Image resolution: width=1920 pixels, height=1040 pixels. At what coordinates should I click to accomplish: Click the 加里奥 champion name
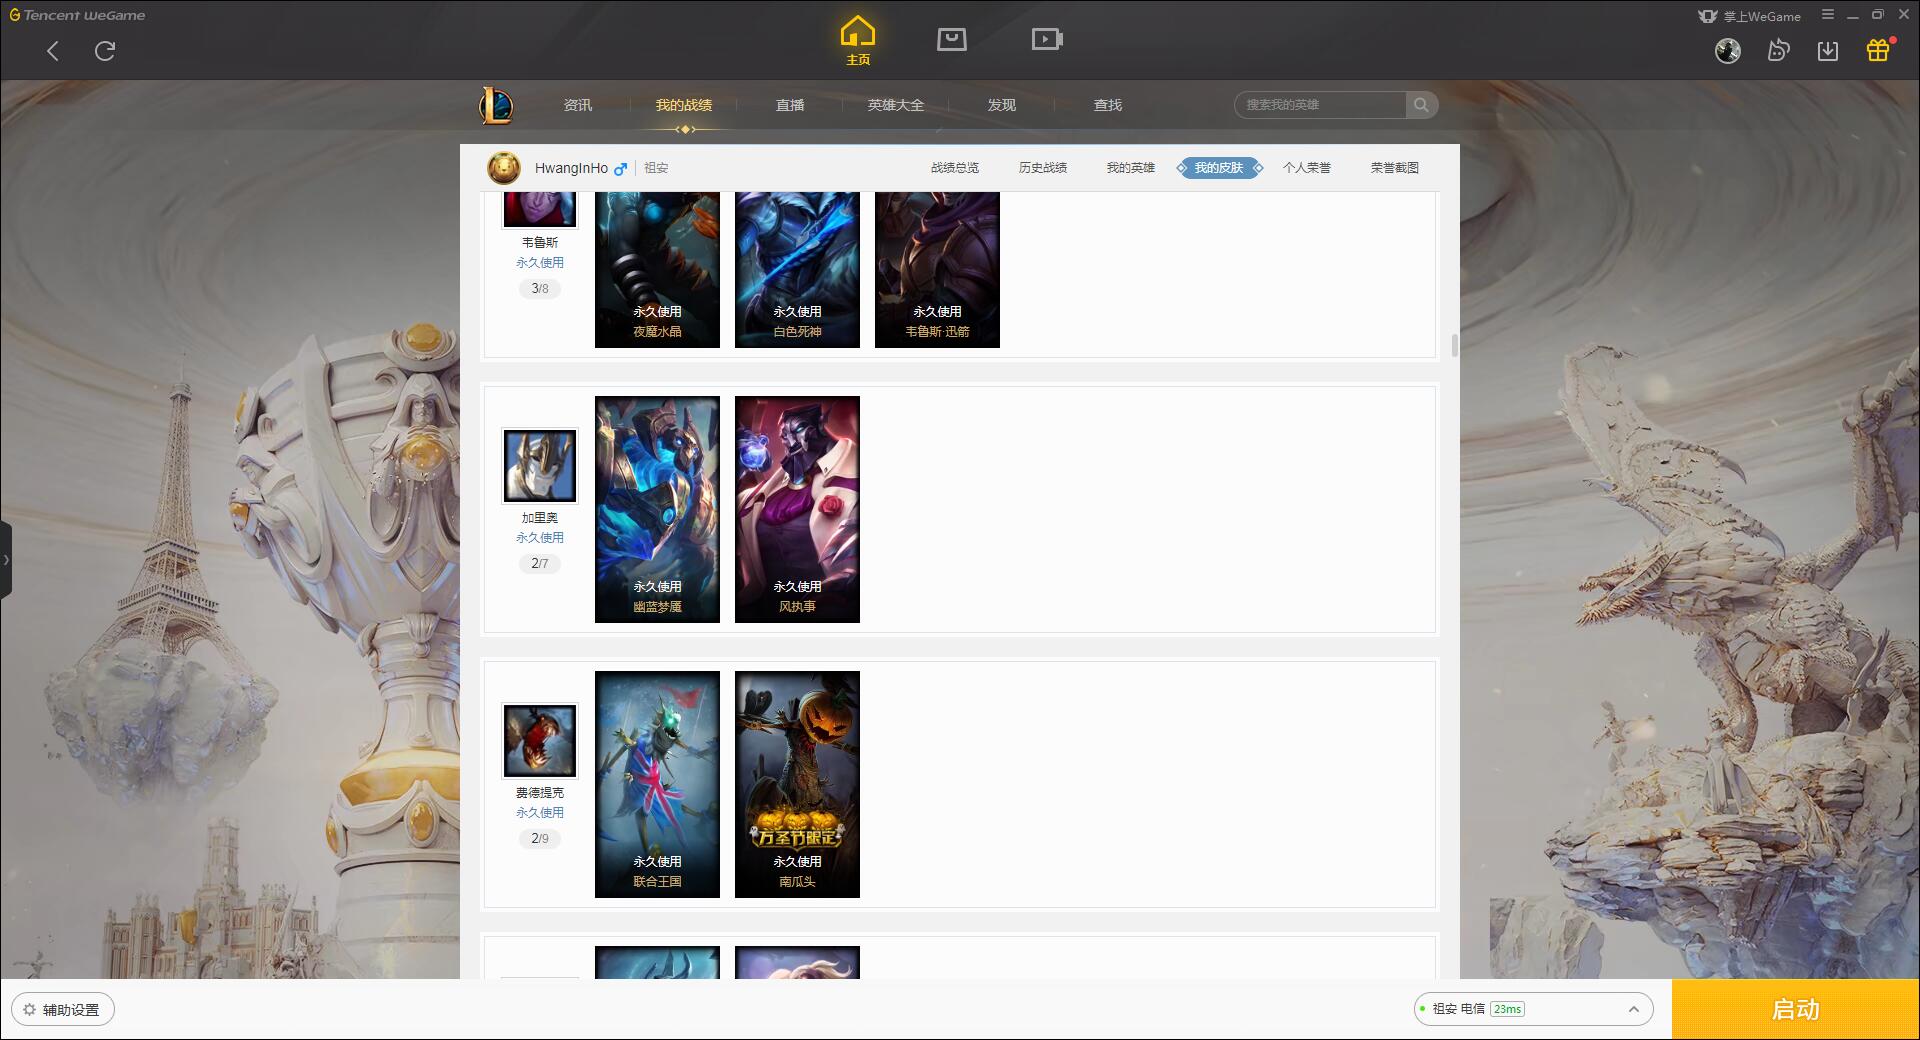(x=540, y=518)
